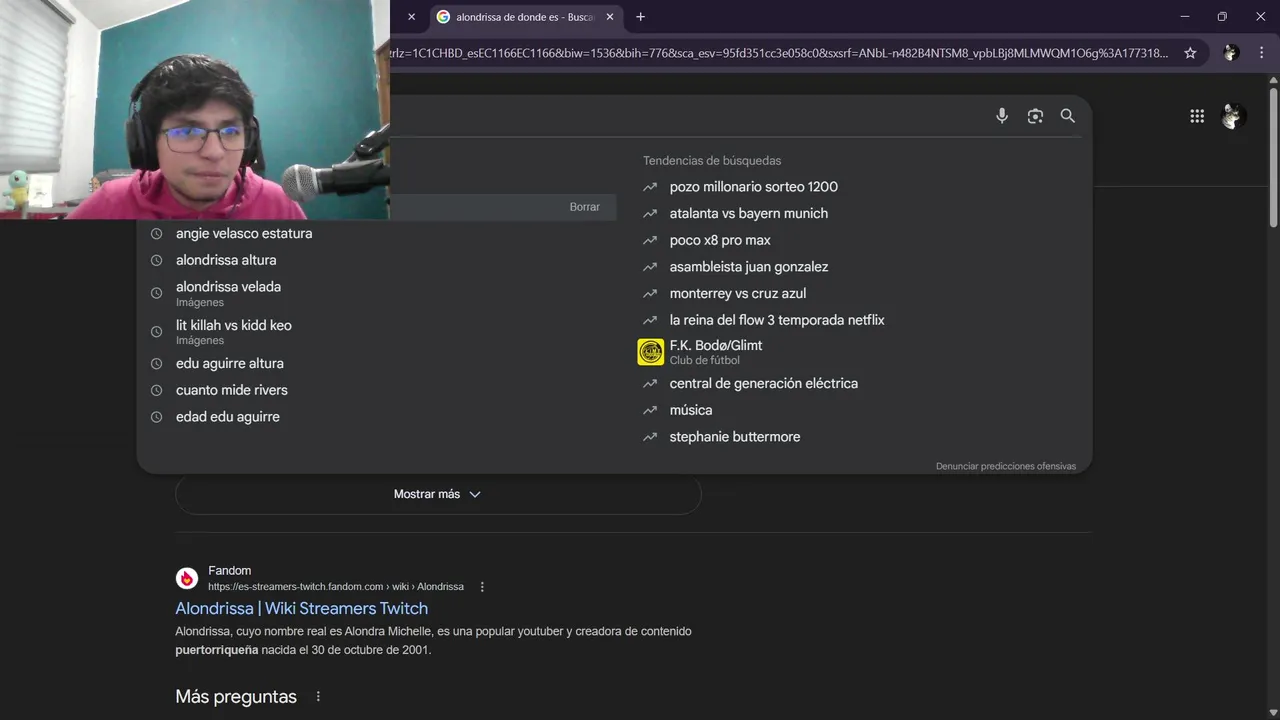The height and width of the screenshot is (720, 1280).
Task: Click the es-streamers-twitch.fandom.com URL
Action: (x=336, y=587)
